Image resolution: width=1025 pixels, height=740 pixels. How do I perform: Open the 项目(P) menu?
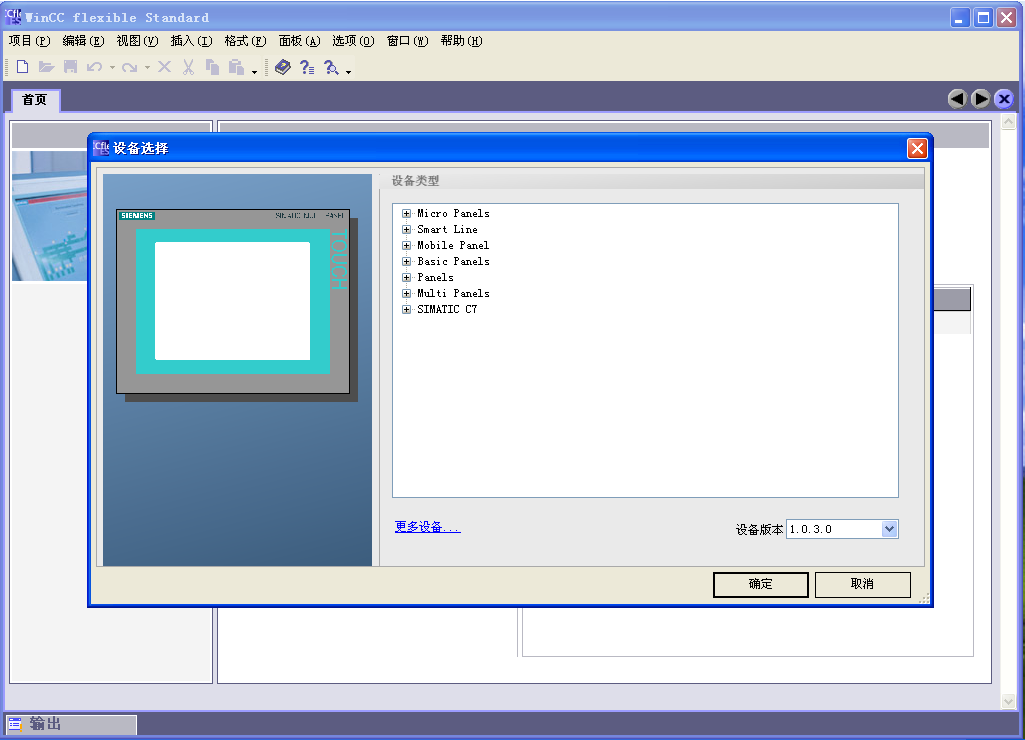pos(29,41)
